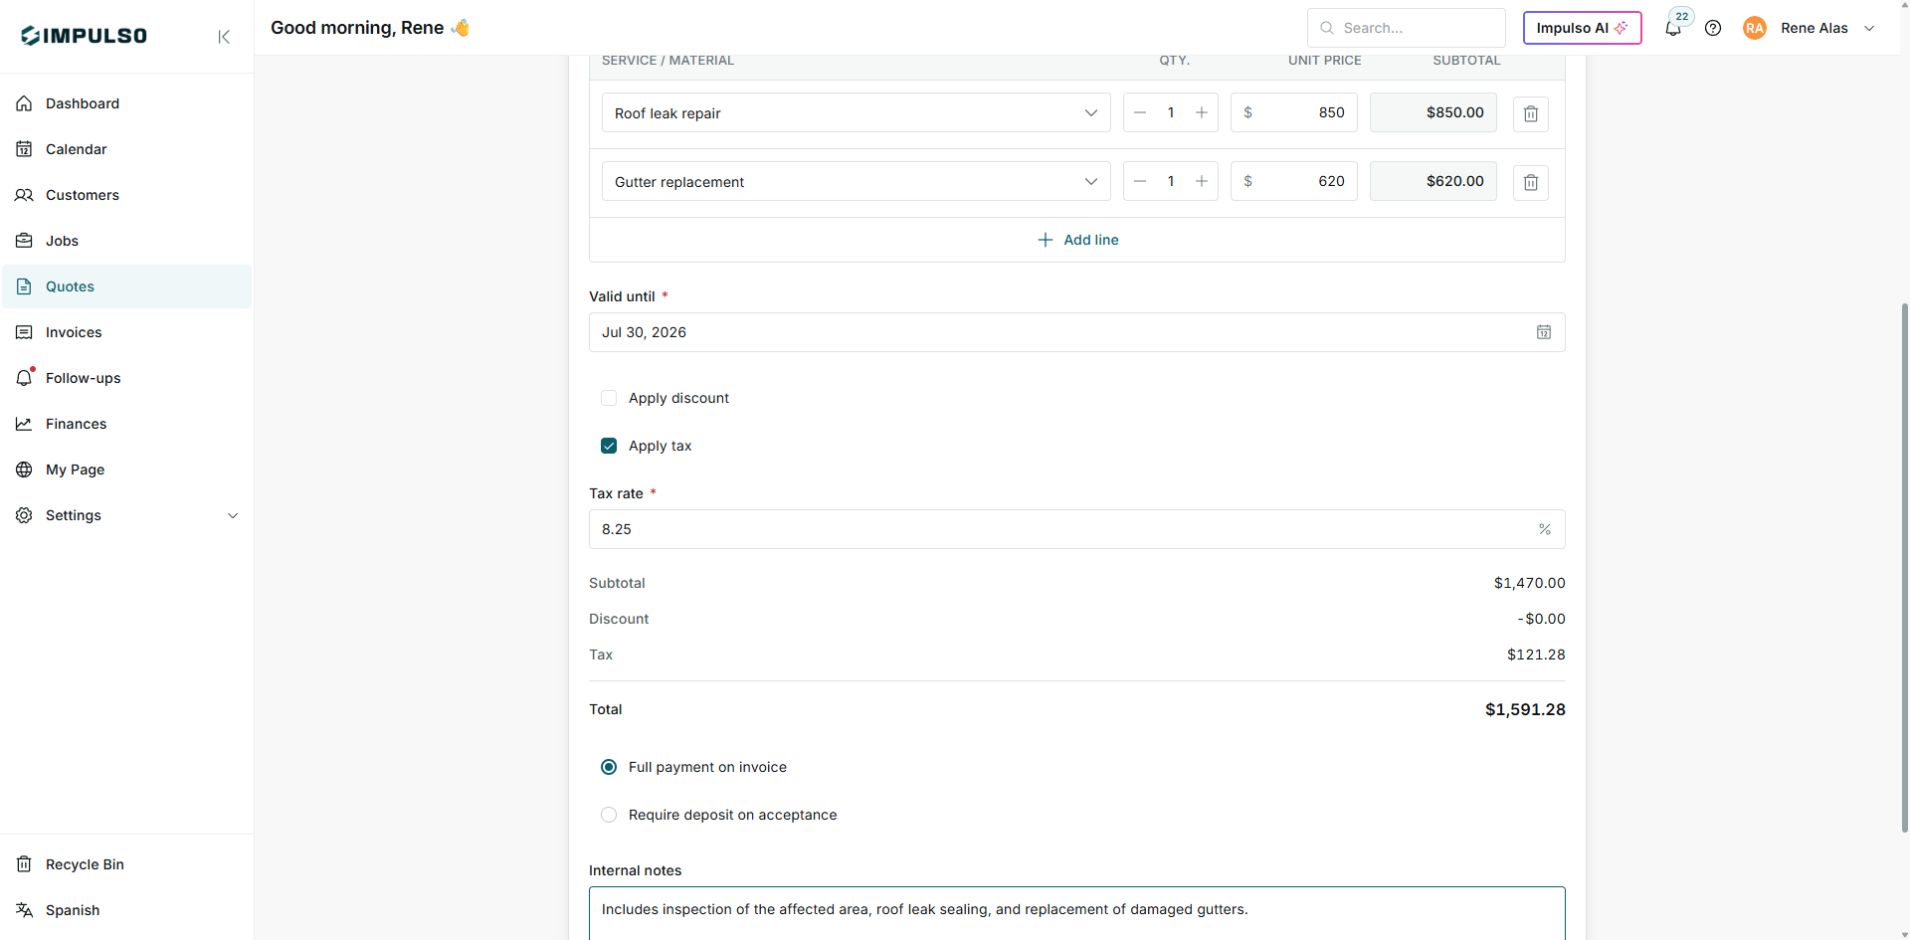Decrease Roof leak repair quantity
Viewport: 1910px width, 940px height.
pos(1139,112)
